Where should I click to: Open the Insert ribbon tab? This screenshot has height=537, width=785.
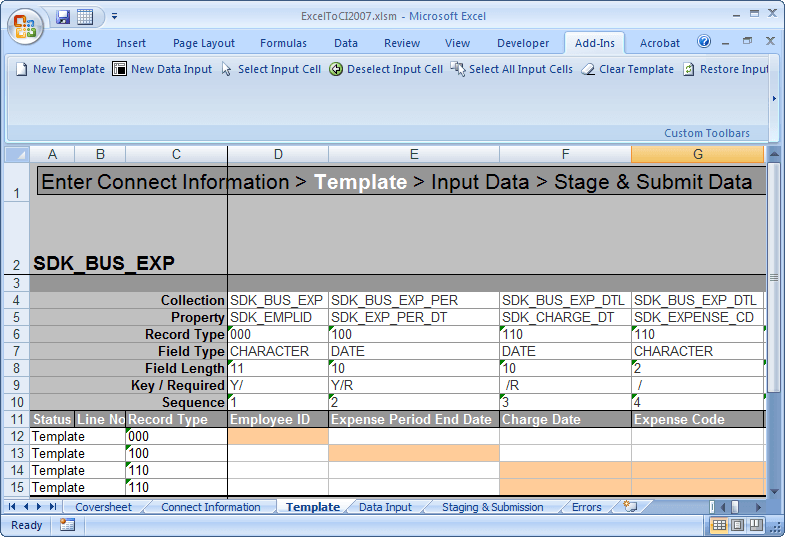tap(131, 43)
